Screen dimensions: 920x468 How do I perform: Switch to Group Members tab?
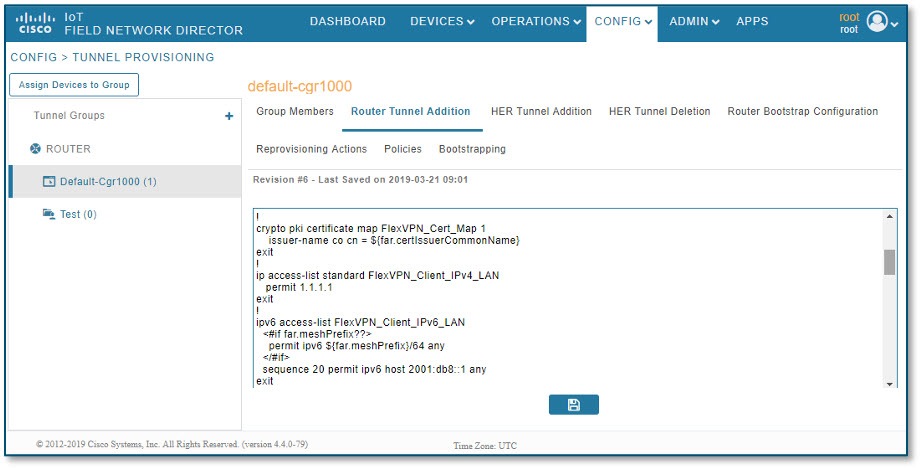[x=295, y=111]
